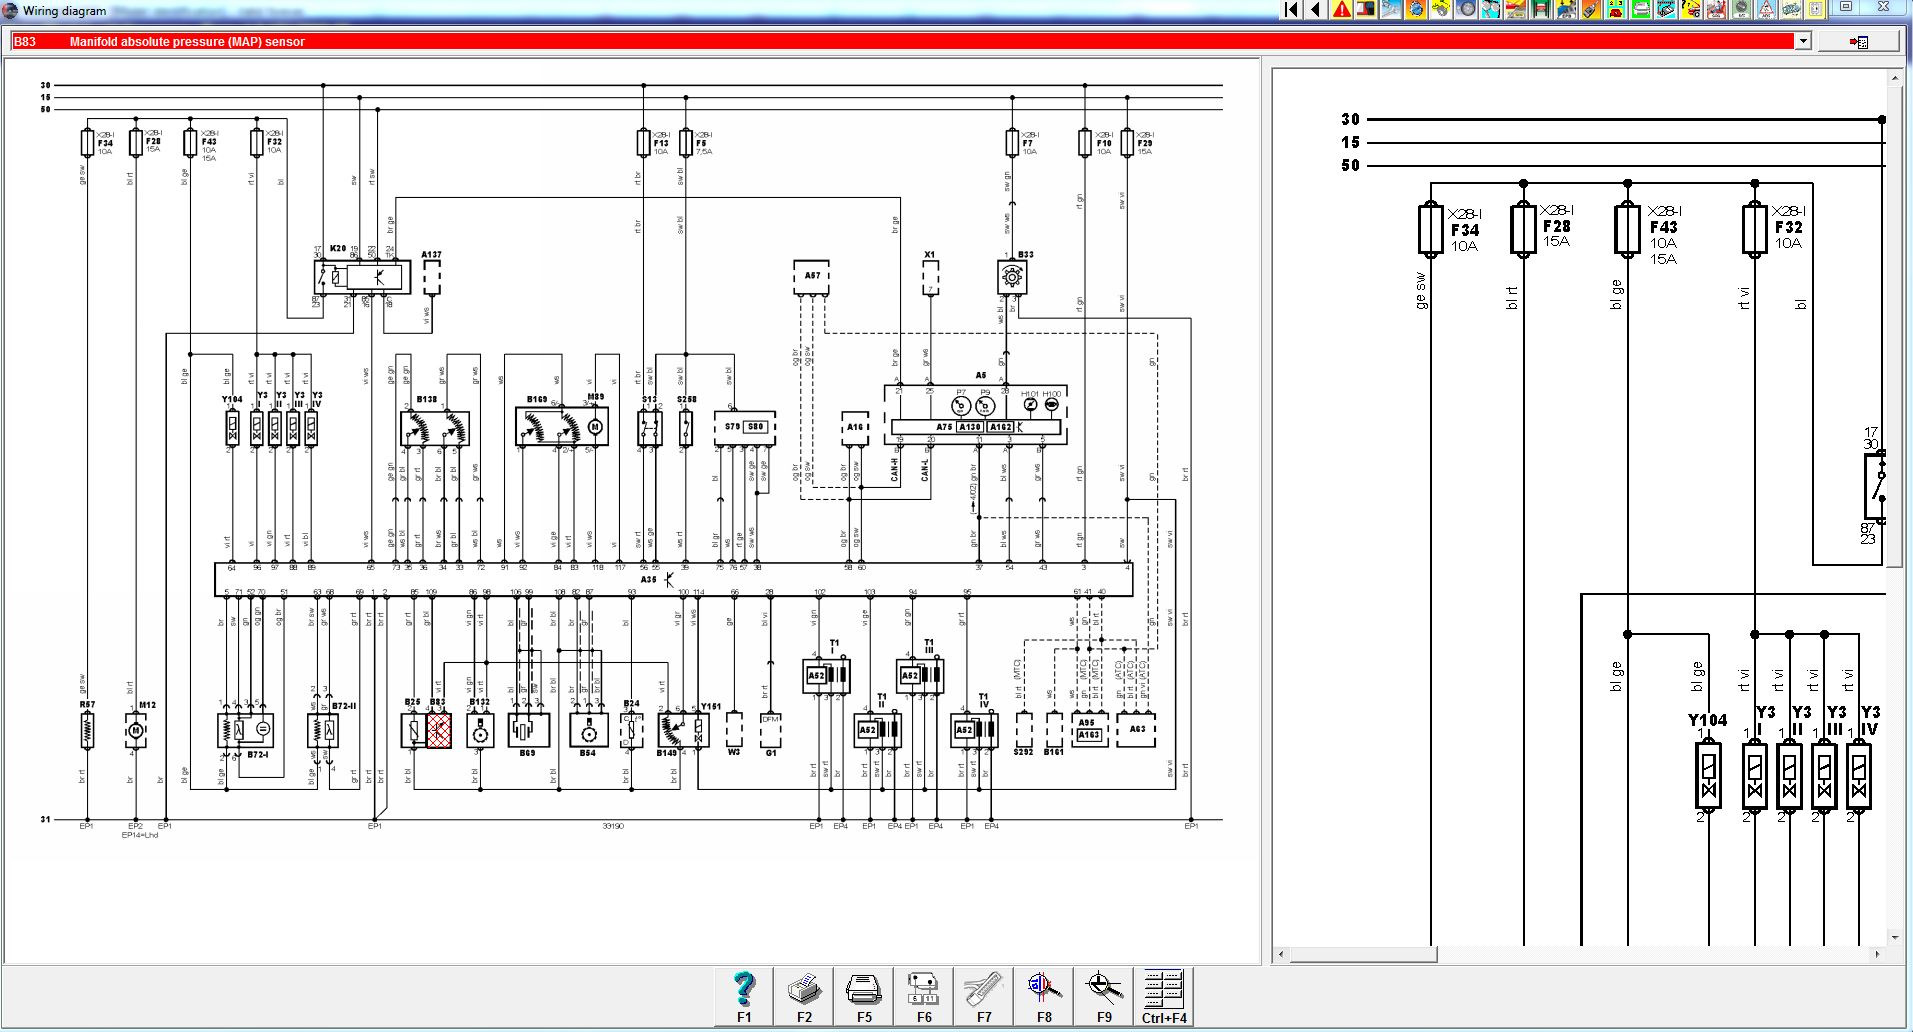Image resolution: width=1913 pixels, height=1032 pixels.
Task: Select the A63 component box
Action: click(x=1136, y=730)
